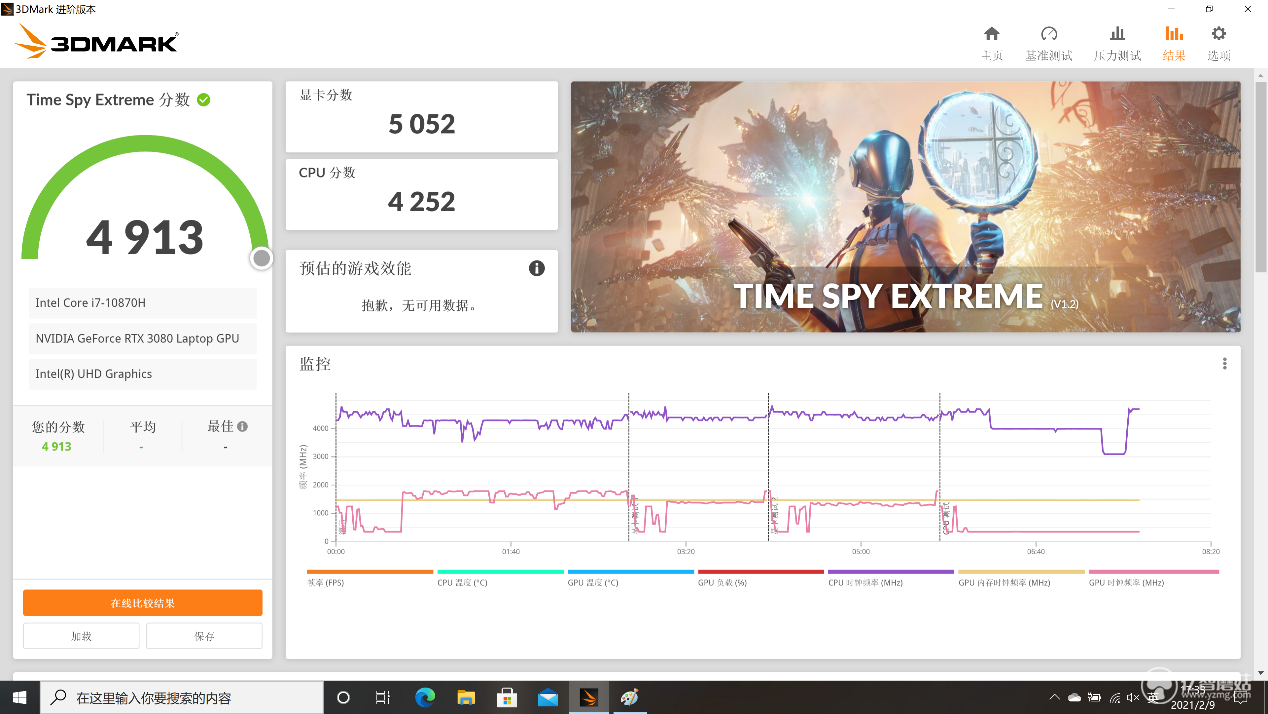Open Task View on the taskbar

(382, 697)
